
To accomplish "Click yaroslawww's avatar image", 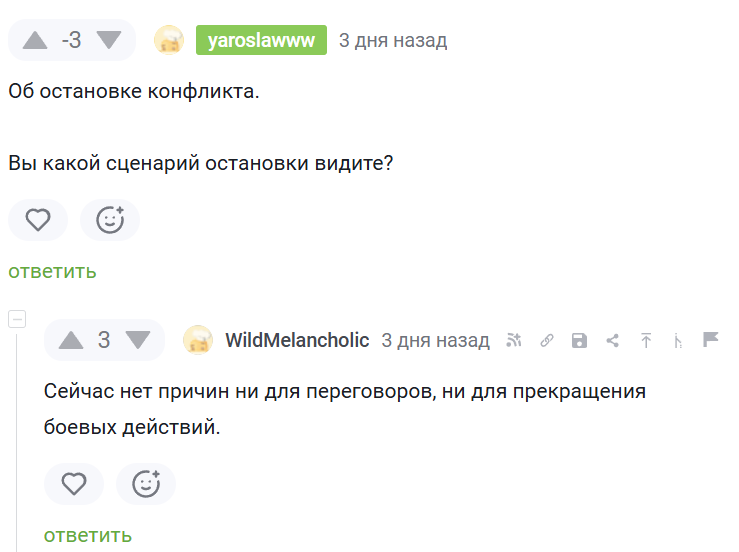I will (x=168, y=40).
